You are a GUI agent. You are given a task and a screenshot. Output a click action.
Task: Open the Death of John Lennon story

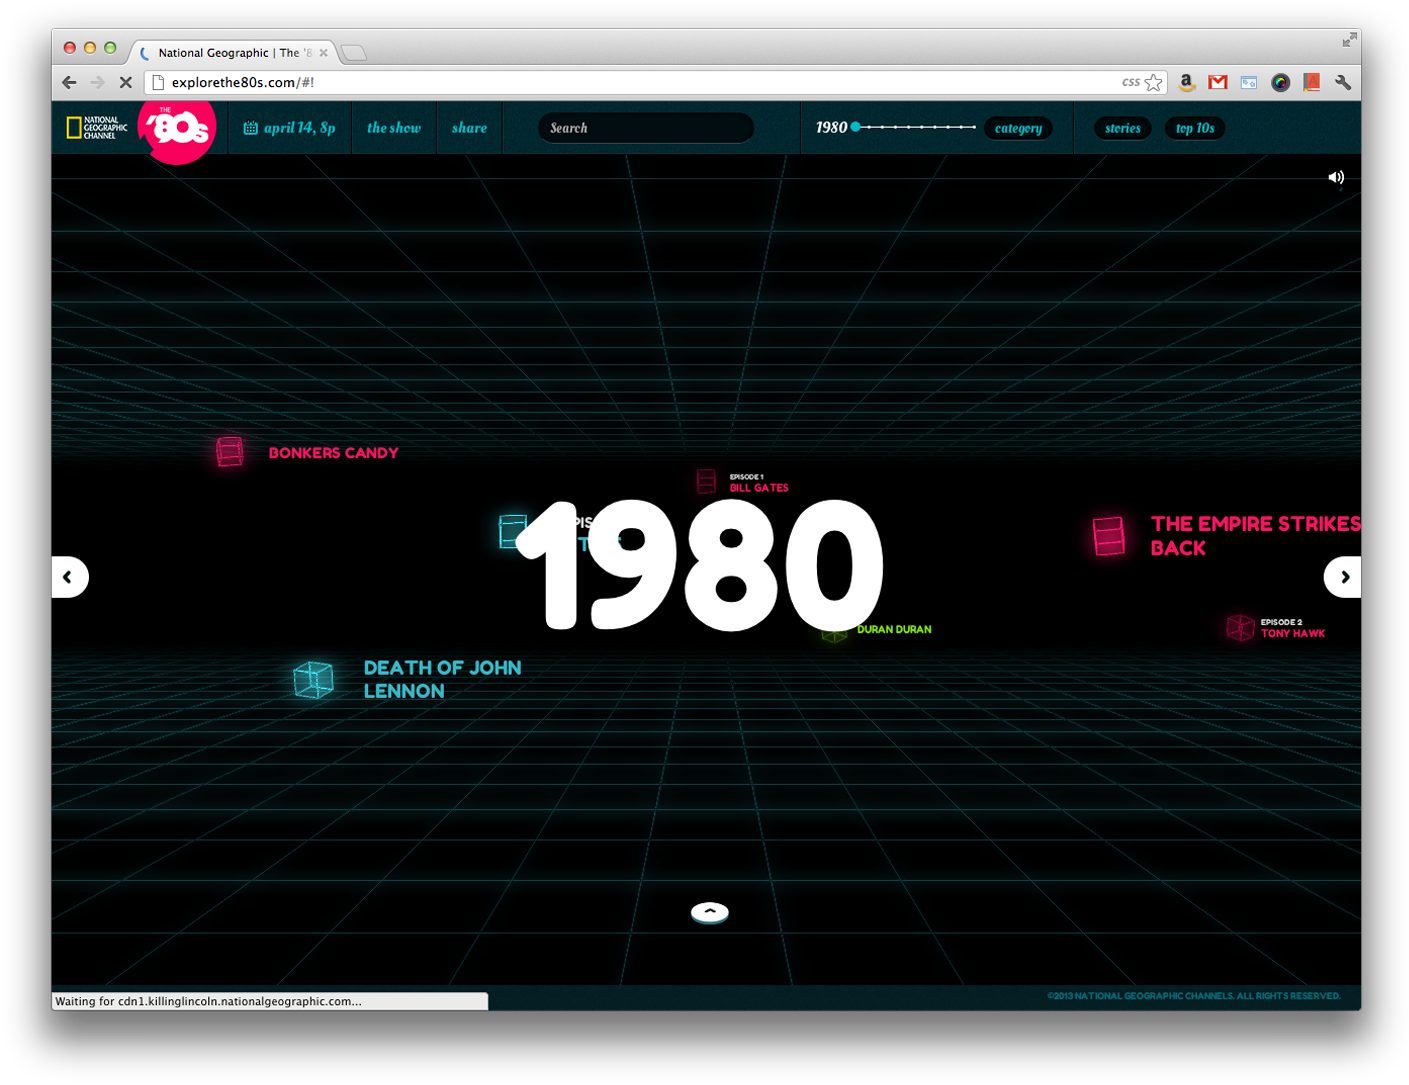click(442, 679)
